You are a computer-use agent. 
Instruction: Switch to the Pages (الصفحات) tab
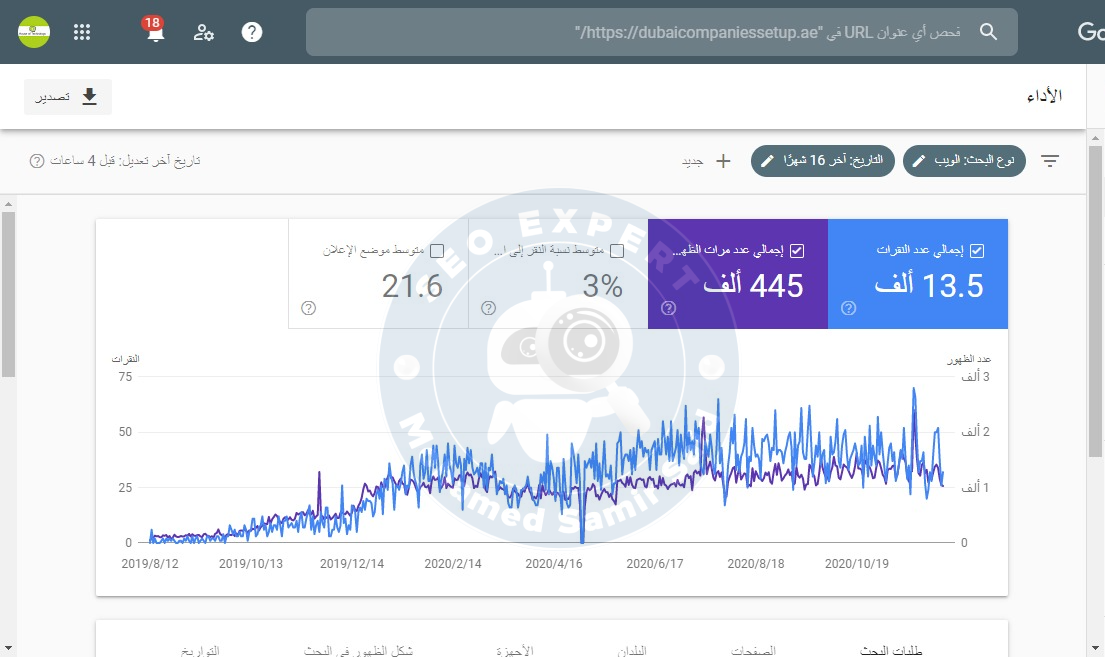pyautogui.click(x=754, y=650)
